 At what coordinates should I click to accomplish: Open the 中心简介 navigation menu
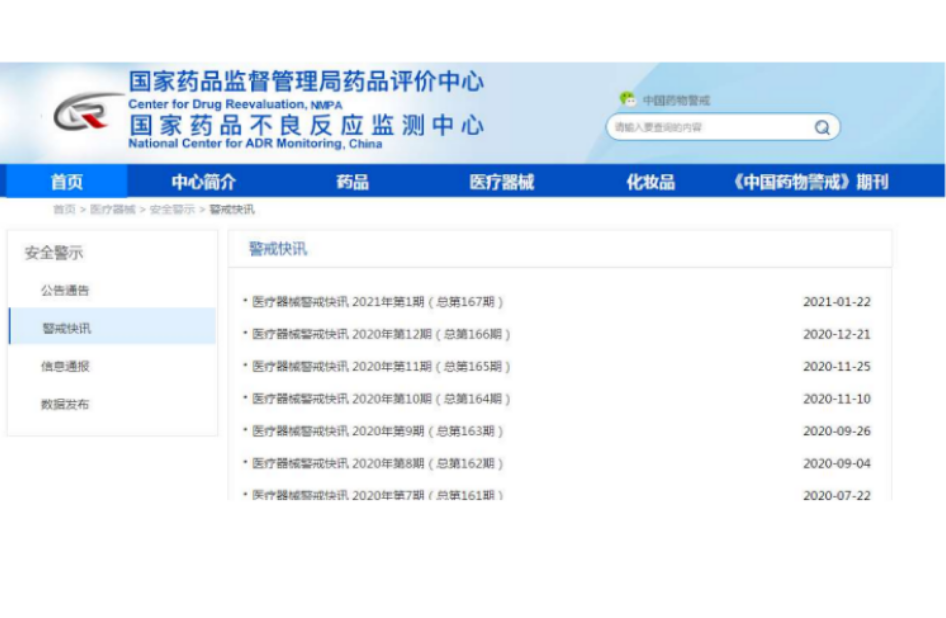203,182
